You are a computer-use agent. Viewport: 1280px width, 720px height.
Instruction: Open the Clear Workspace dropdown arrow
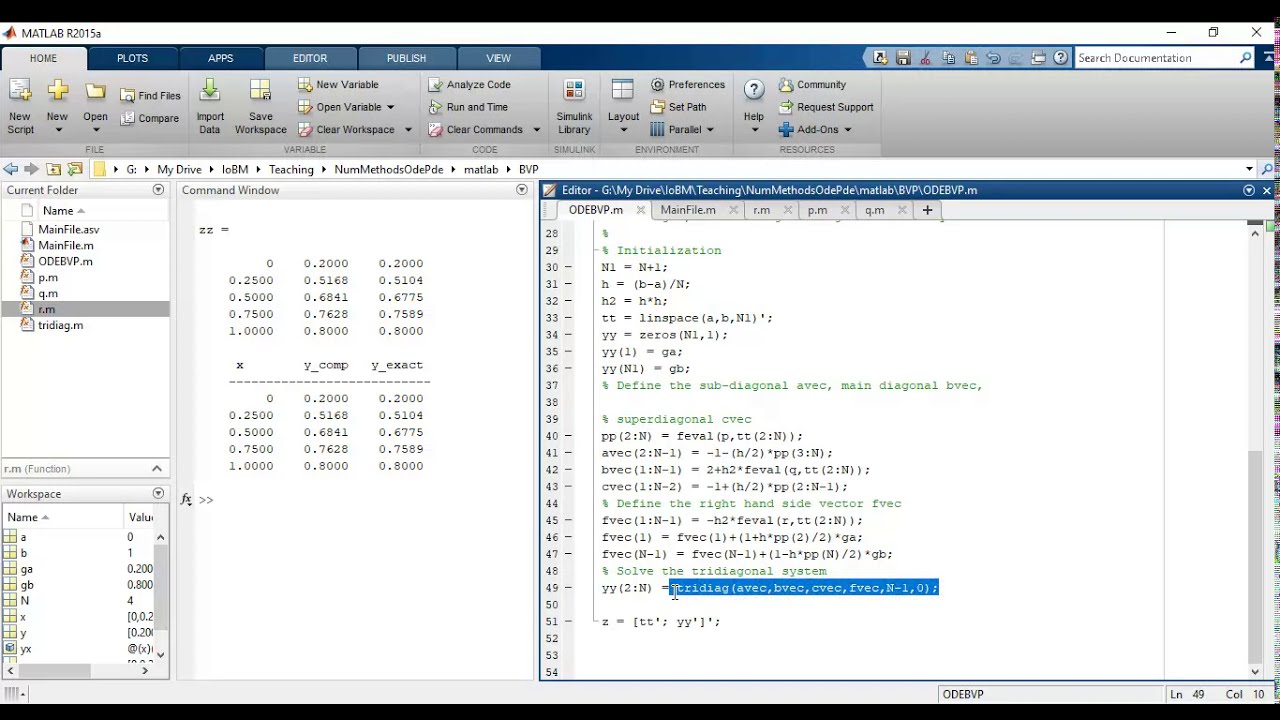(x=408, y=130)
